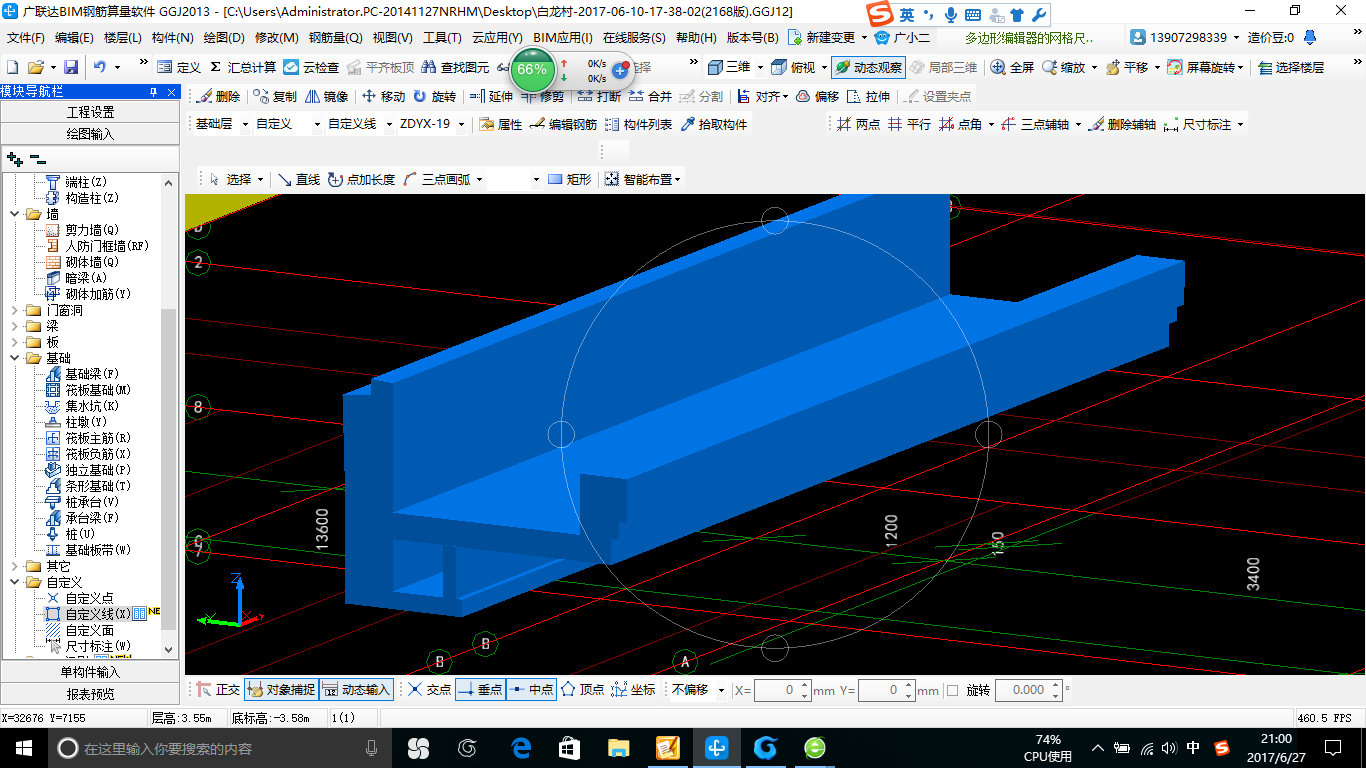Viewport: 1366px width, 768px height.
Task: Open 工程设置 panel section
Action: click(90, 112)
